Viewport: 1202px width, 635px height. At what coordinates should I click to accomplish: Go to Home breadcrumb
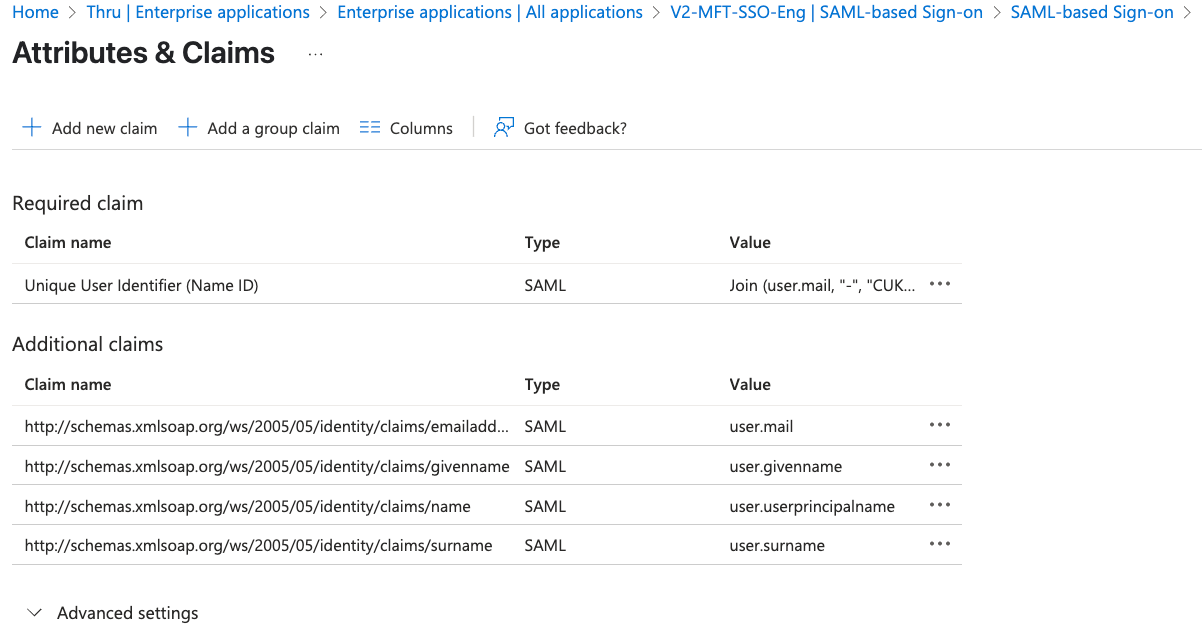[x=35, y=13]
